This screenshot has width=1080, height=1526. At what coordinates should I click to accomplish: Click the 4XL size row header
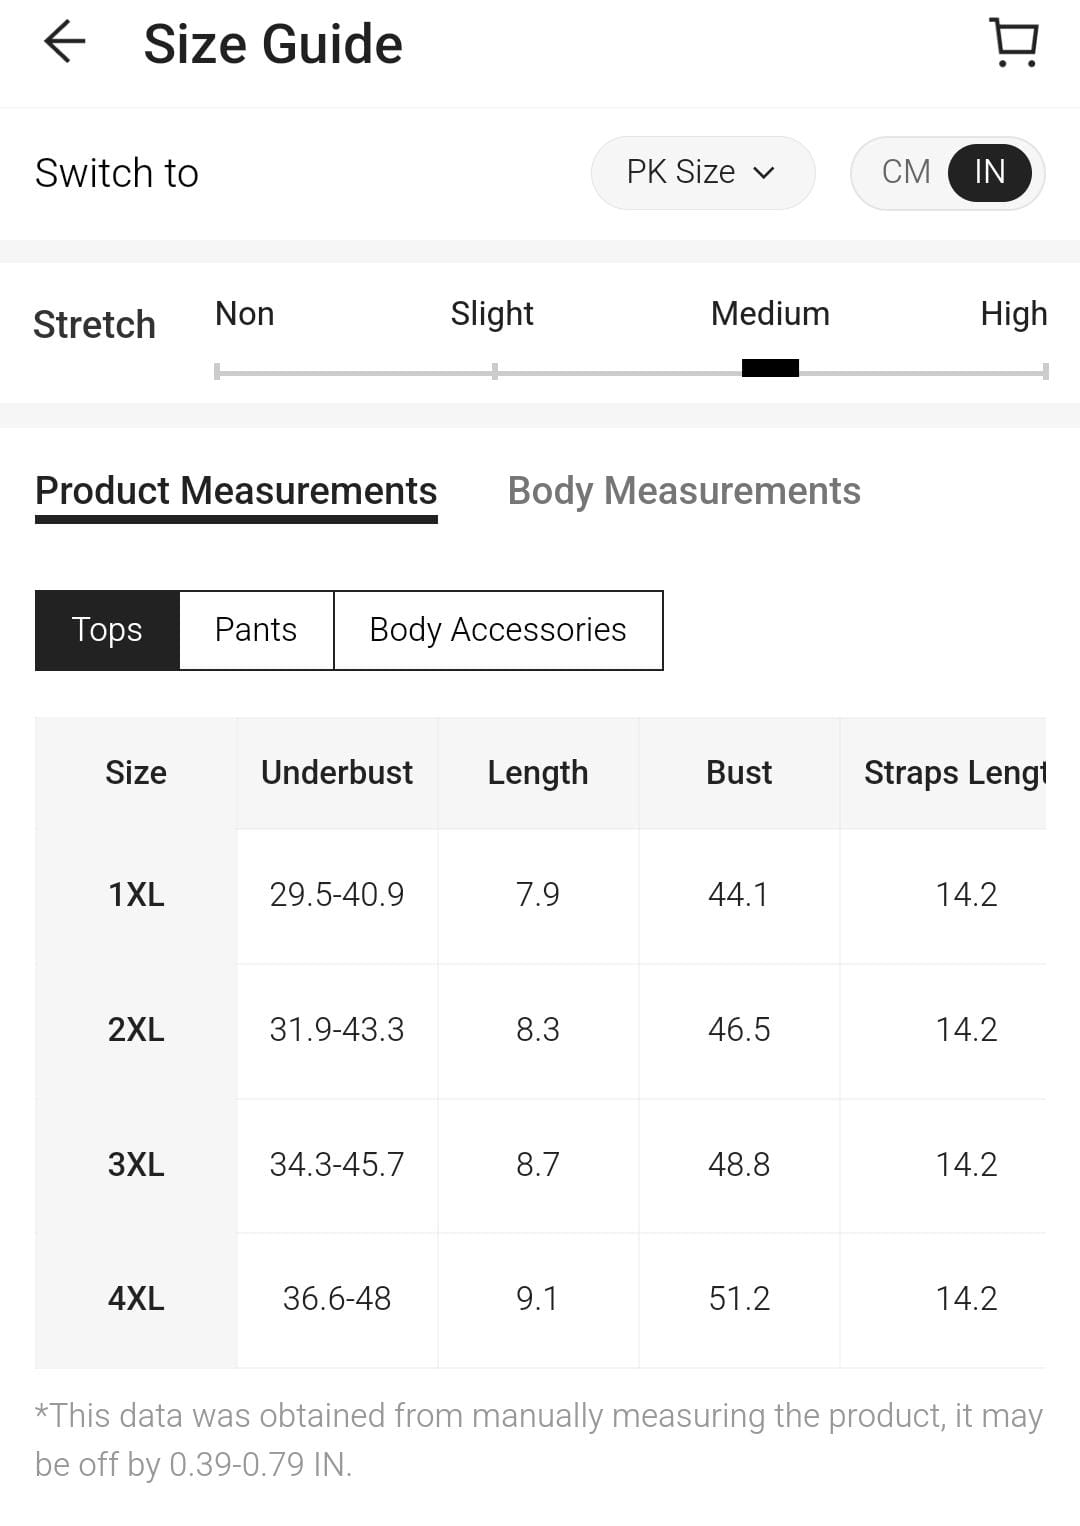click(x=136, y=1299)
